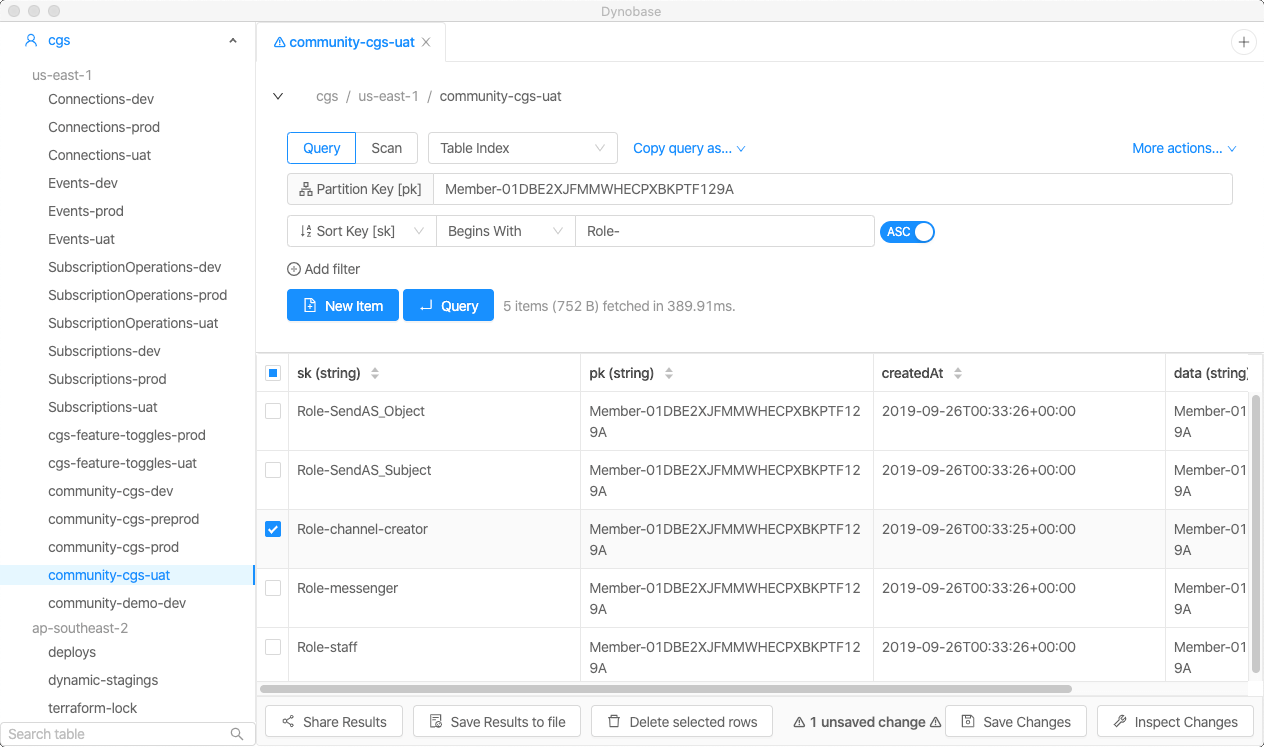Open community-cgs-preprod table

[124, 519]
